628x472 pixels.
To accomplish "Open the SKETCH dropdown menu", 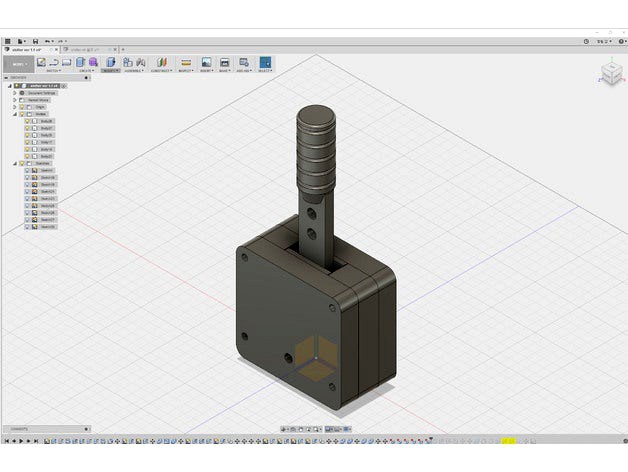I will [x=54, y=71].
